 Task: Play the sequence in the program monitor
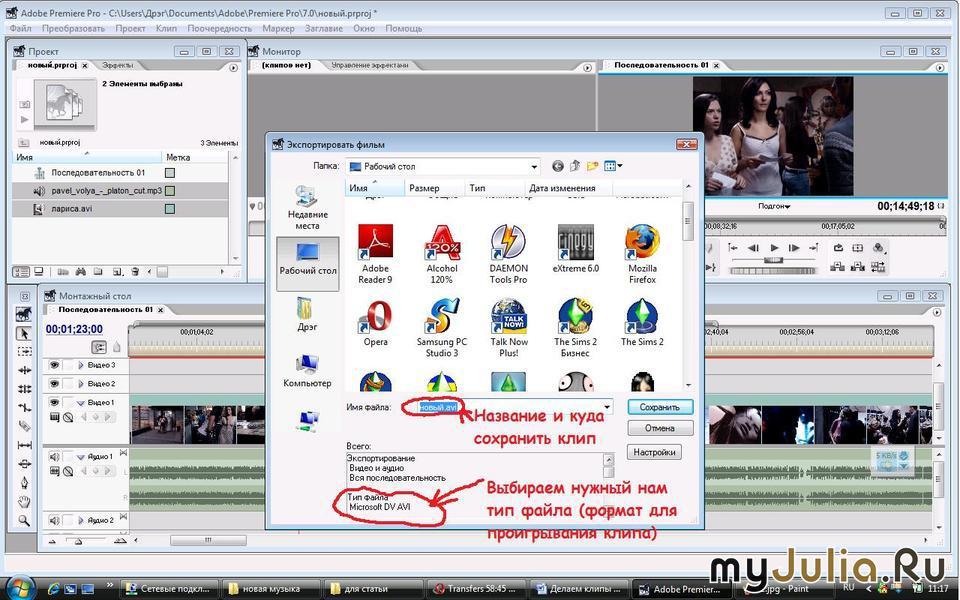point(774,248)
